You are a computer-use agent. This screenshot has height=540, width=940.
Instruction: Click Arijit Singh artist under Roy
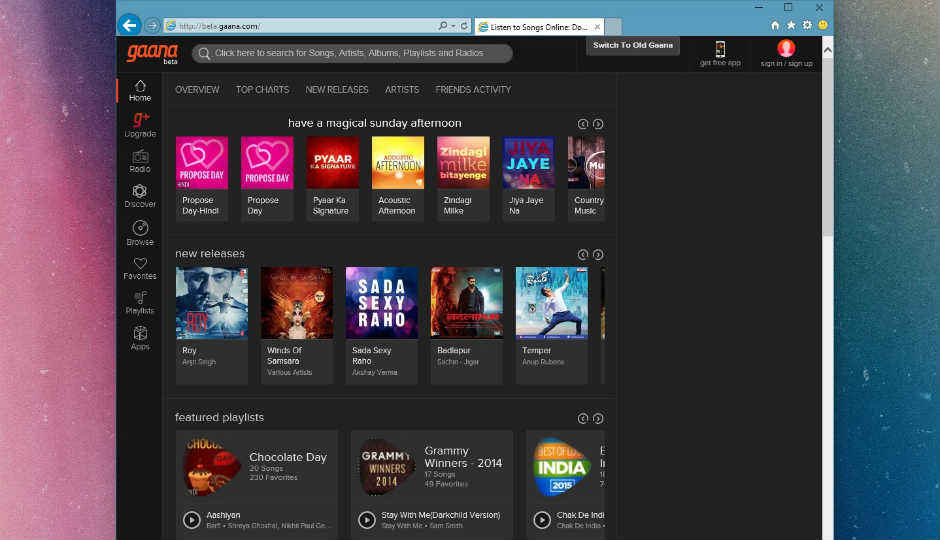(x=199, y=362)
